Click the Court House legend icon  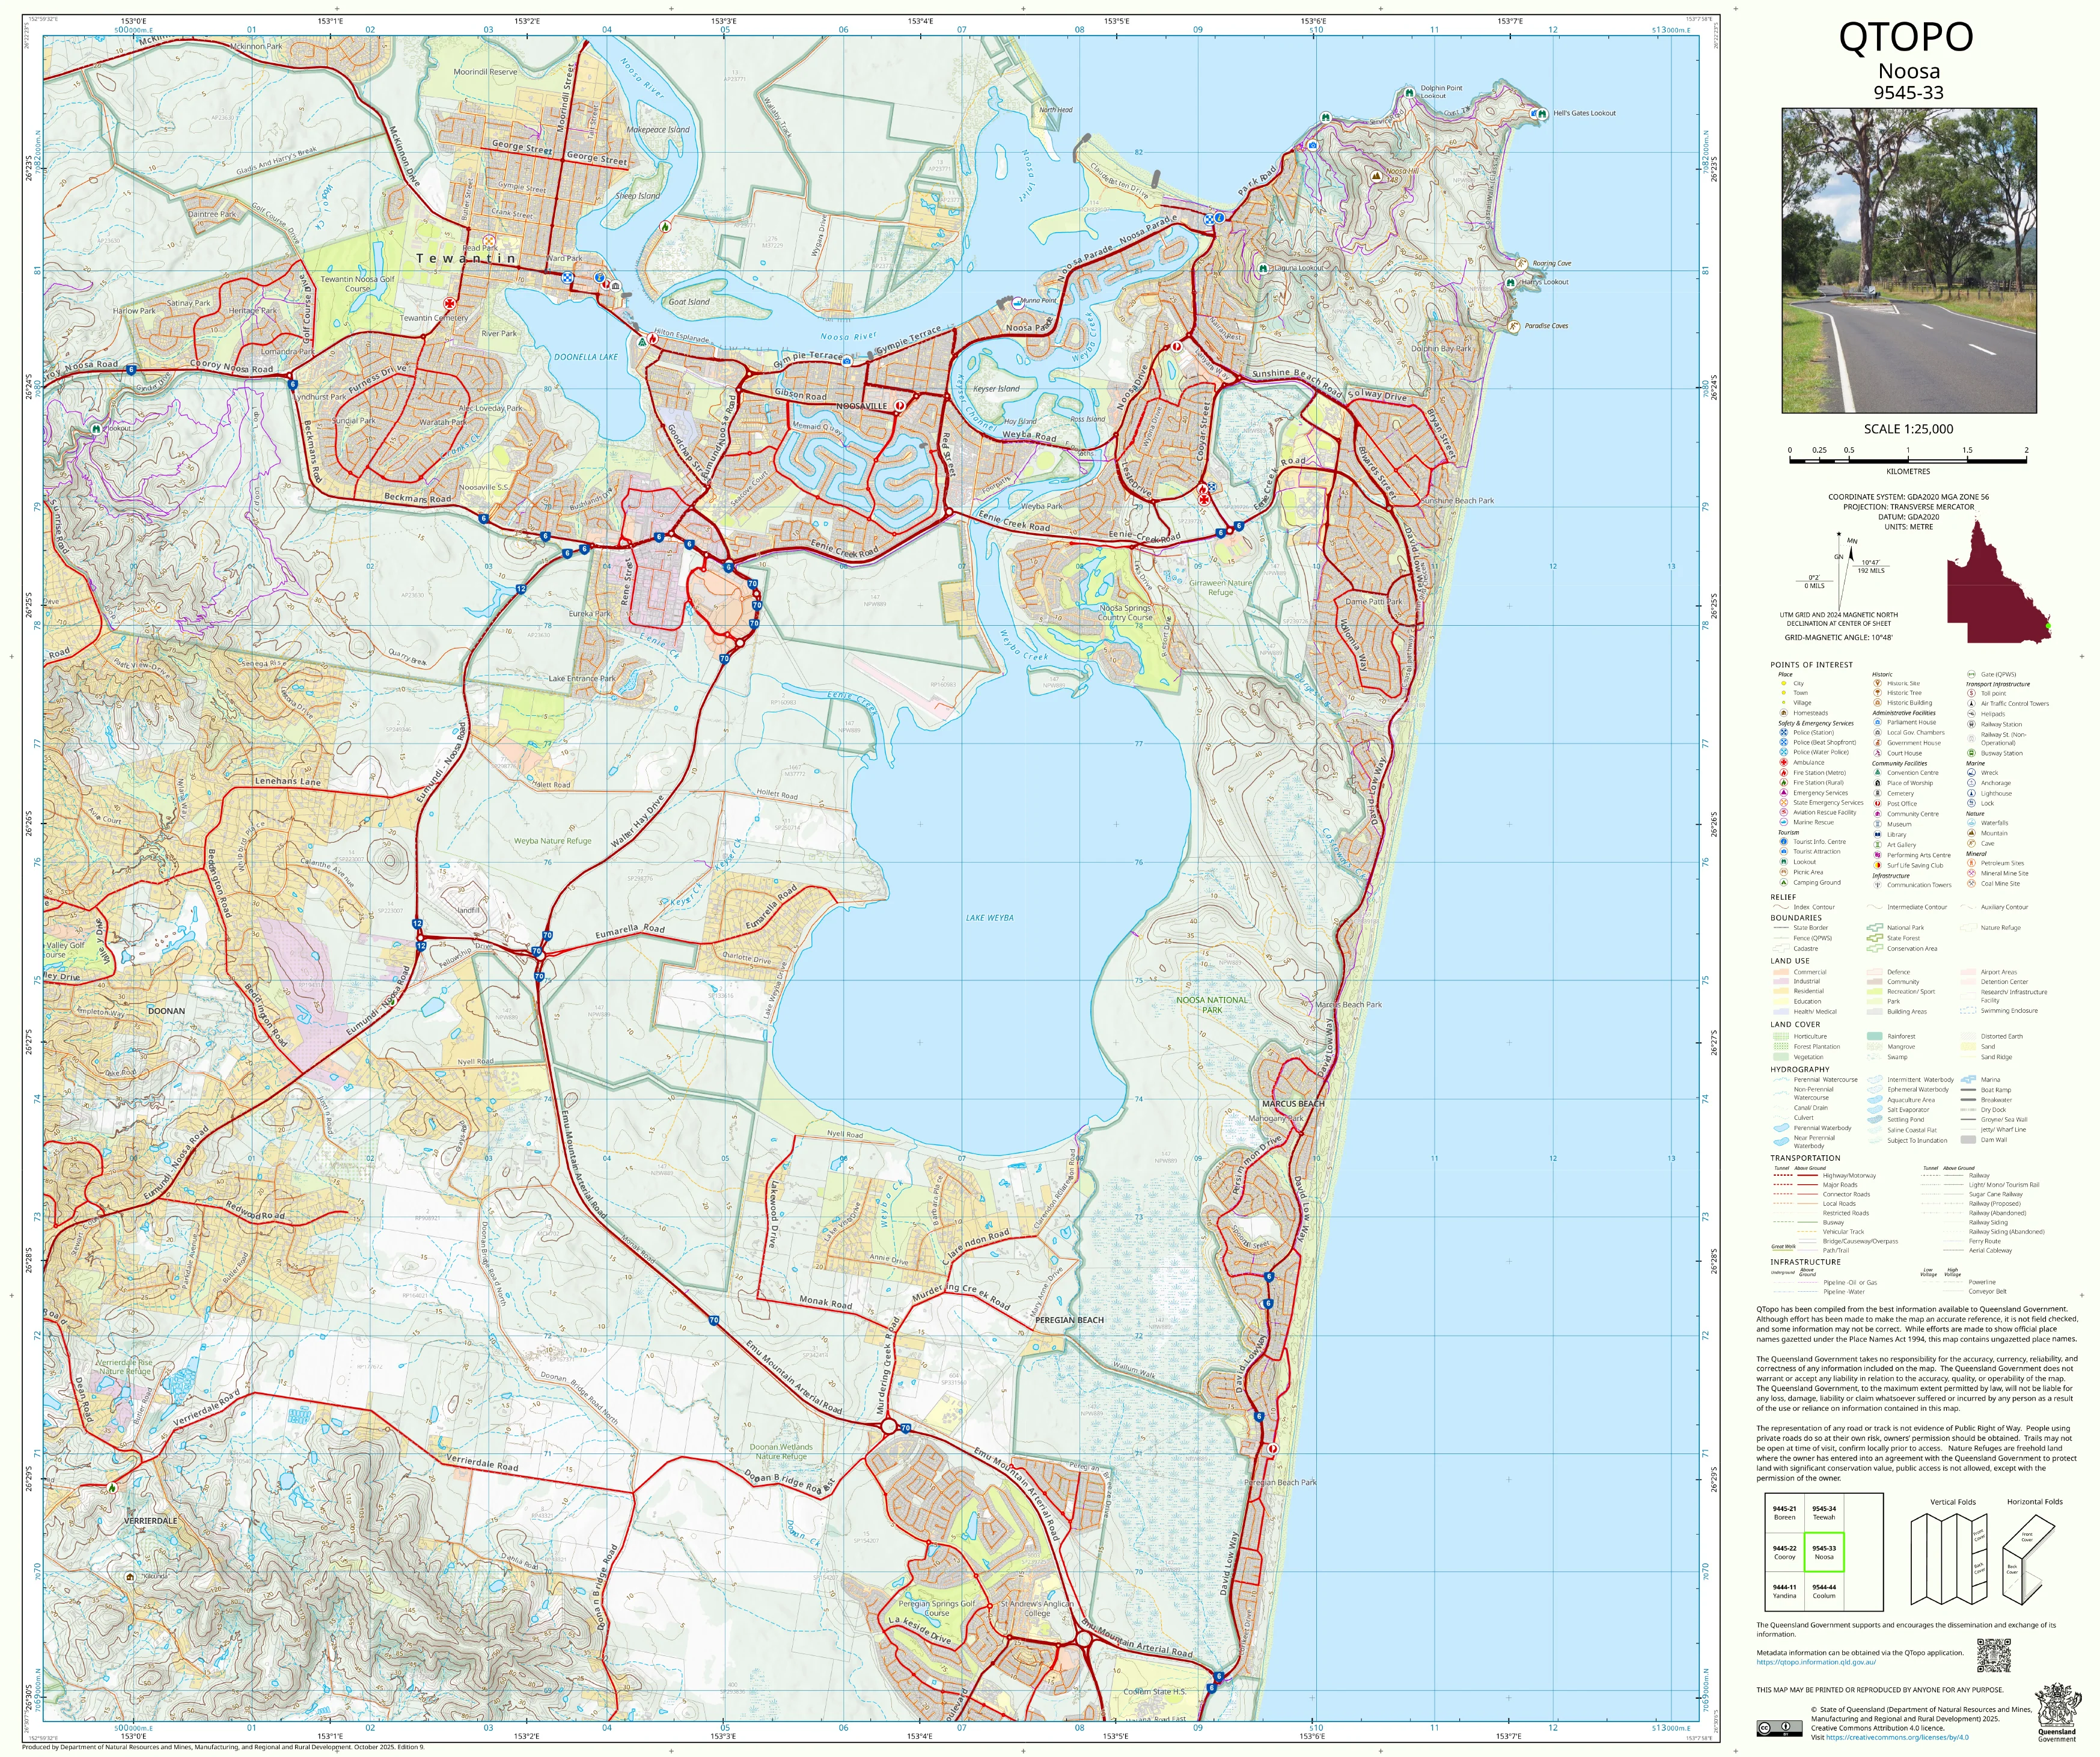(x=1877, y=753)
